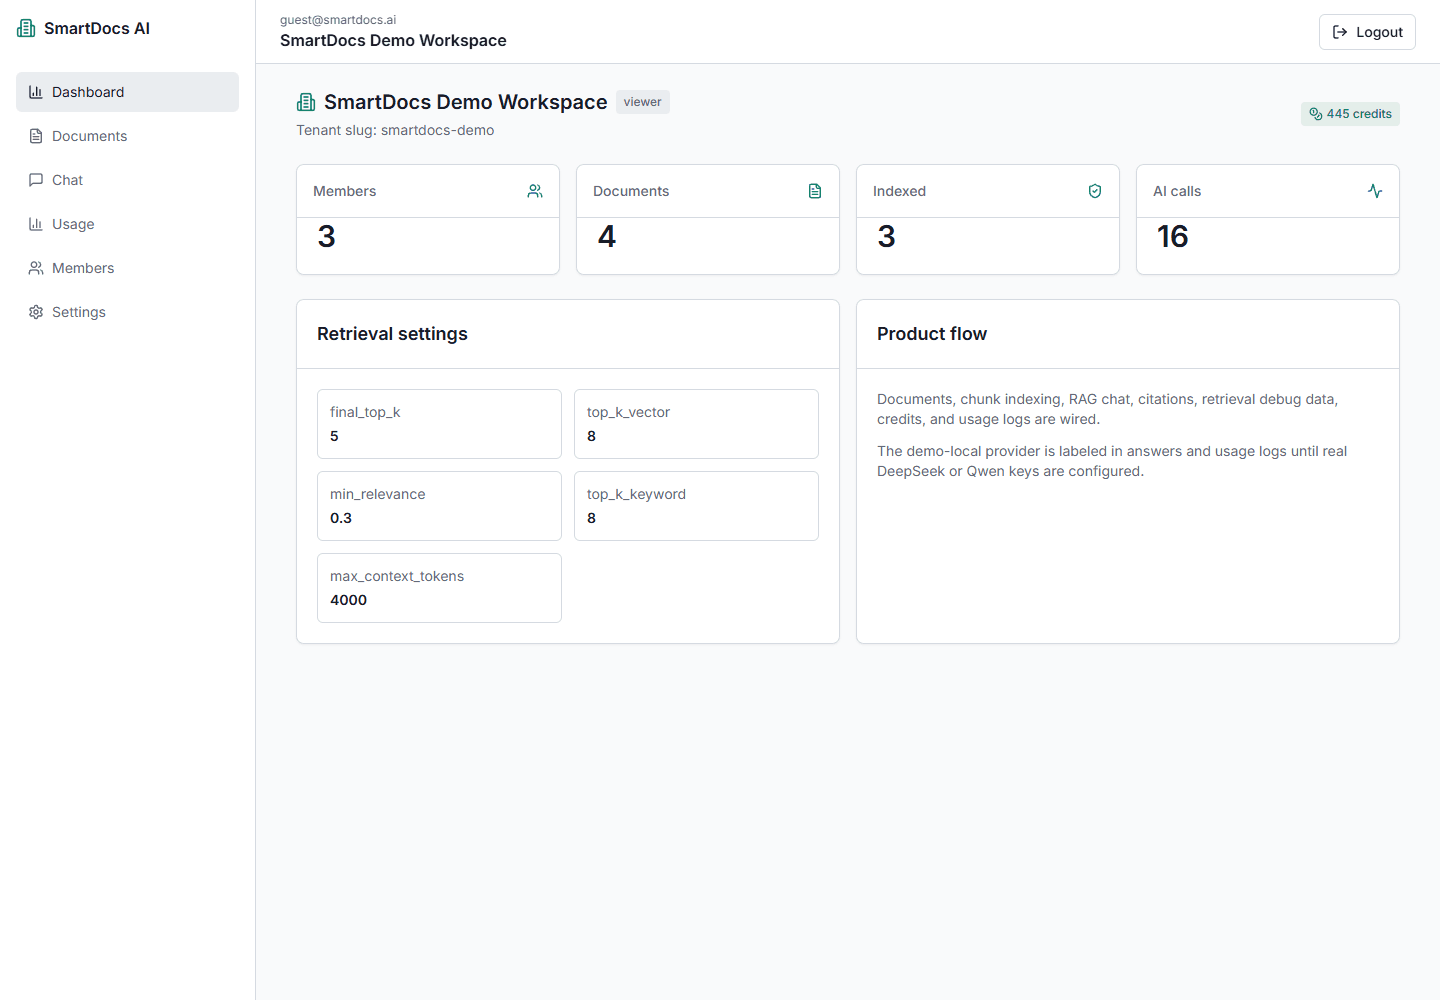The width and height of the screenshot is (1440, 1000).
Task: Click the Logout button
Action: click(1367, 32)
